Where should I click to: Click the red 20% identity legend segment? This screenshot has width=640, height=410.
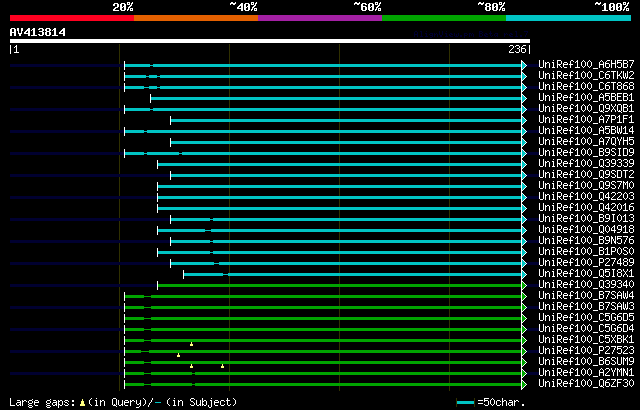coord(72,18)
